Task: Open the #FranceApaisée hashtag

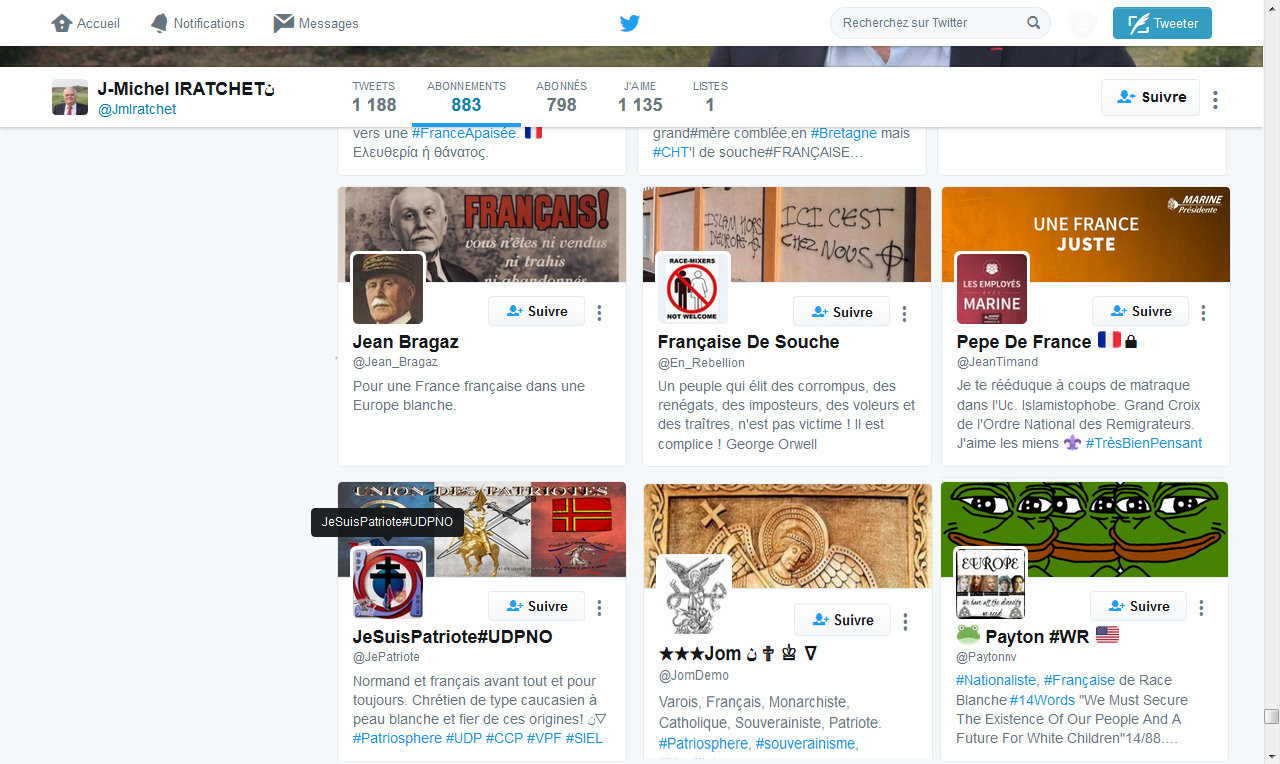Action: pyautogui.click(x=465, y=132)
